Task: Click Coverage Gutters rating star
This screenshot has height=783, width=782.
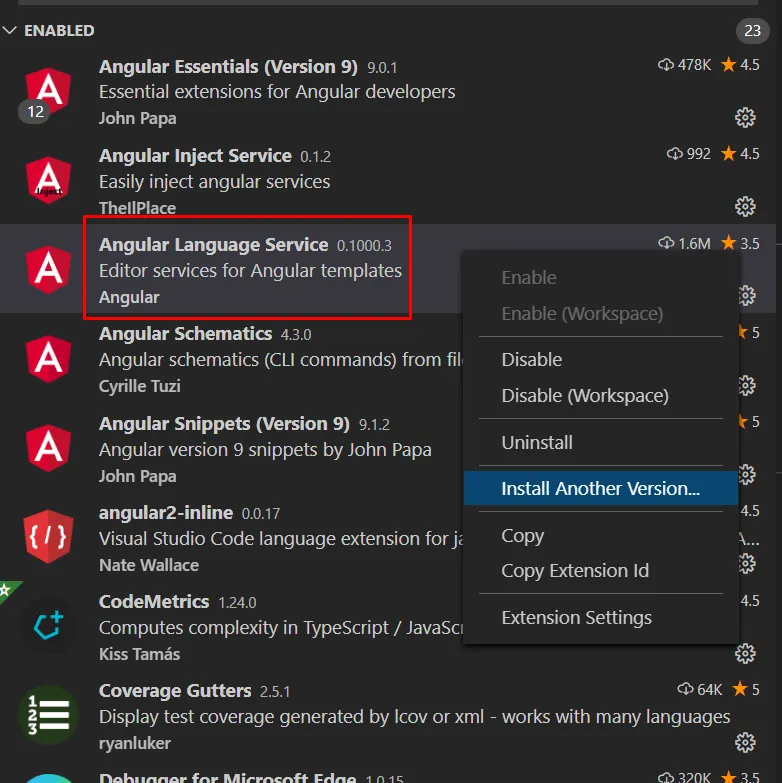Action: click(x=740, y=689)
